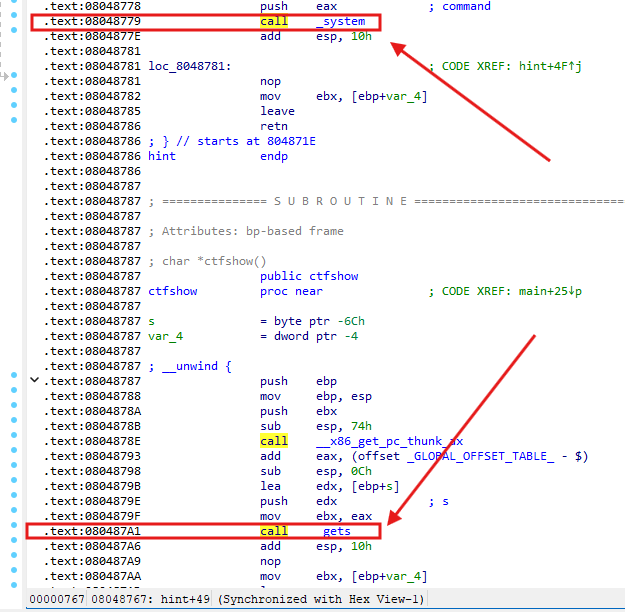Click the push edx instruction
Image resolution: width=625 pixels, height=612 pixels.
[299, 502]
